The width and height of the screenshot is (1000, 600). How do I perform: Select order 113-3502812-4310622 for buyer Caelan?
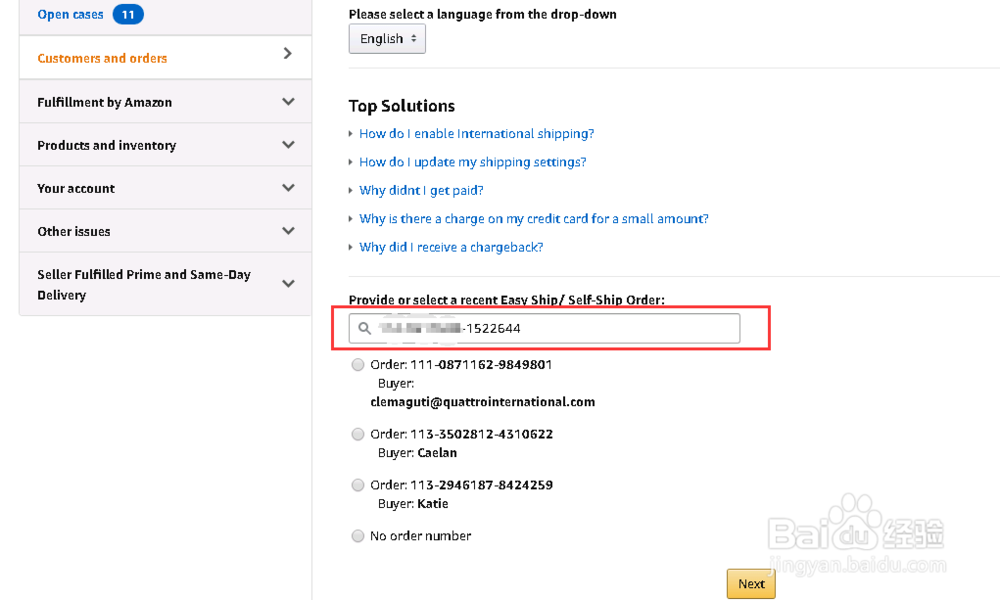(x=358, y=435)
